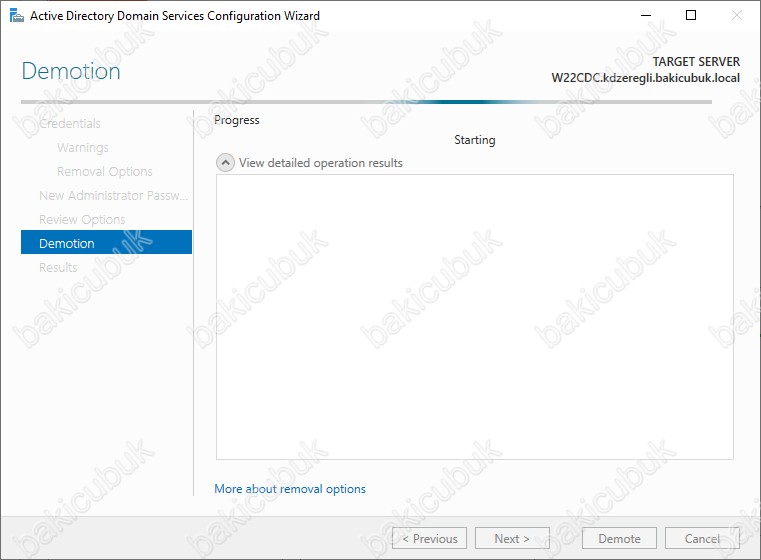
Task: Click the 'Demotion' page heading
Action: [x=71, y=71]
